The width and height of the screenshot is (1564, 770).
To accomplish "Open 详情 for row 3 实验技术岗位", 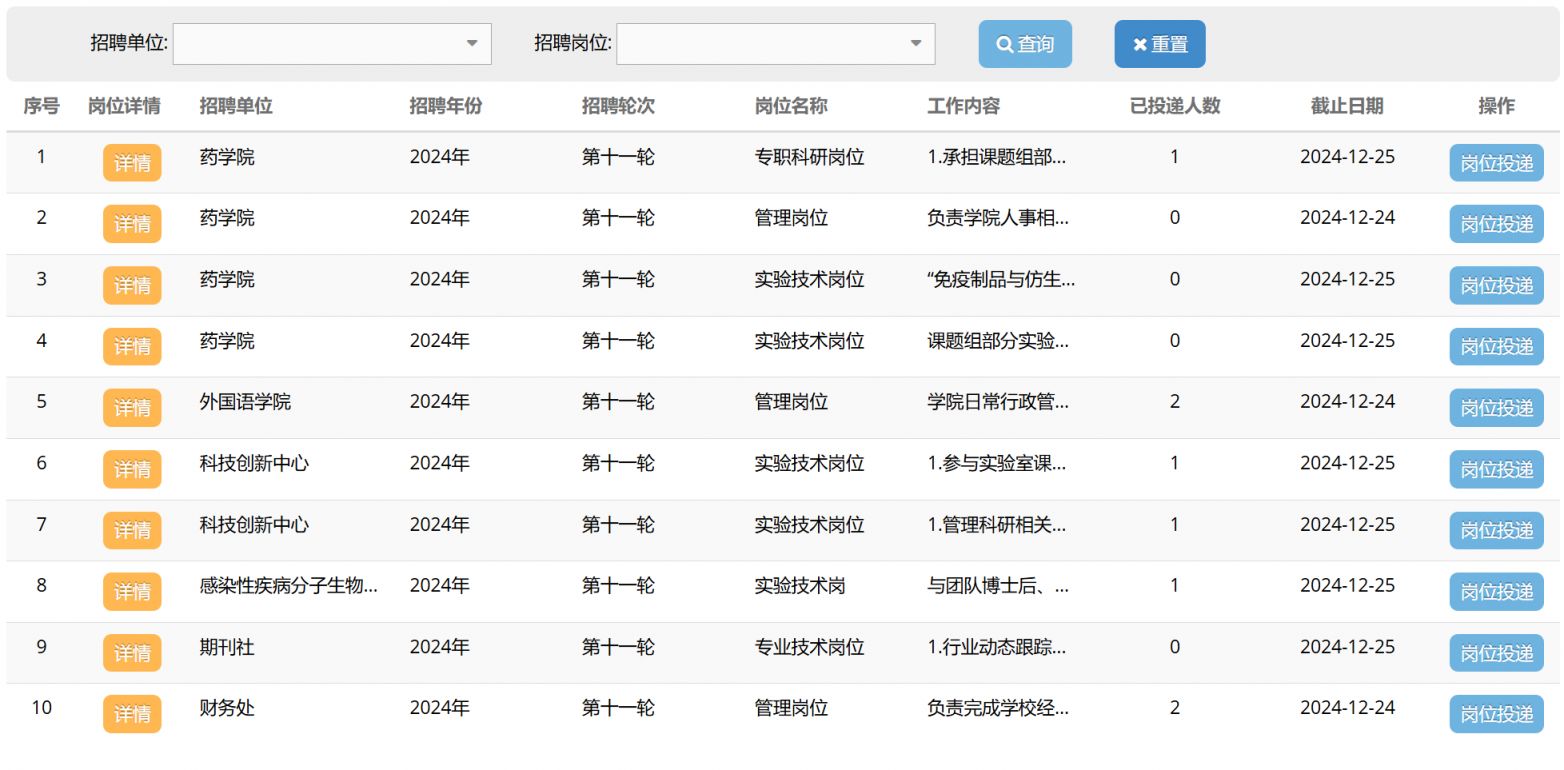I will click(x=132, y=286).
